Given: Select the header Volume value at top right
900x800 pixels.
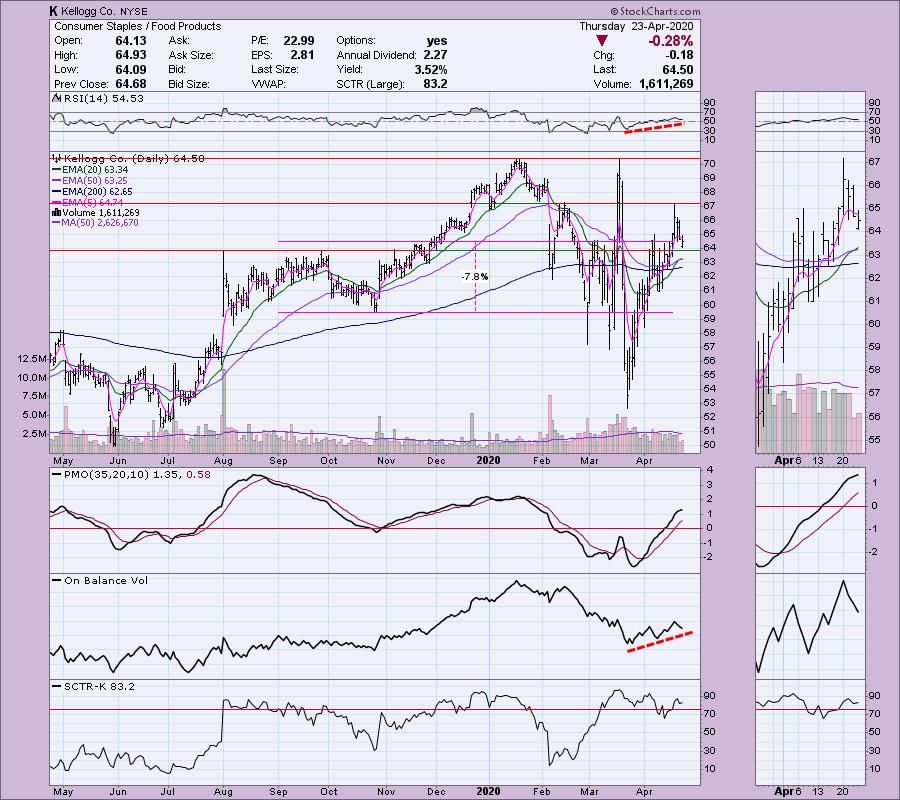Looking at the screenshot, I should [666, 84].
